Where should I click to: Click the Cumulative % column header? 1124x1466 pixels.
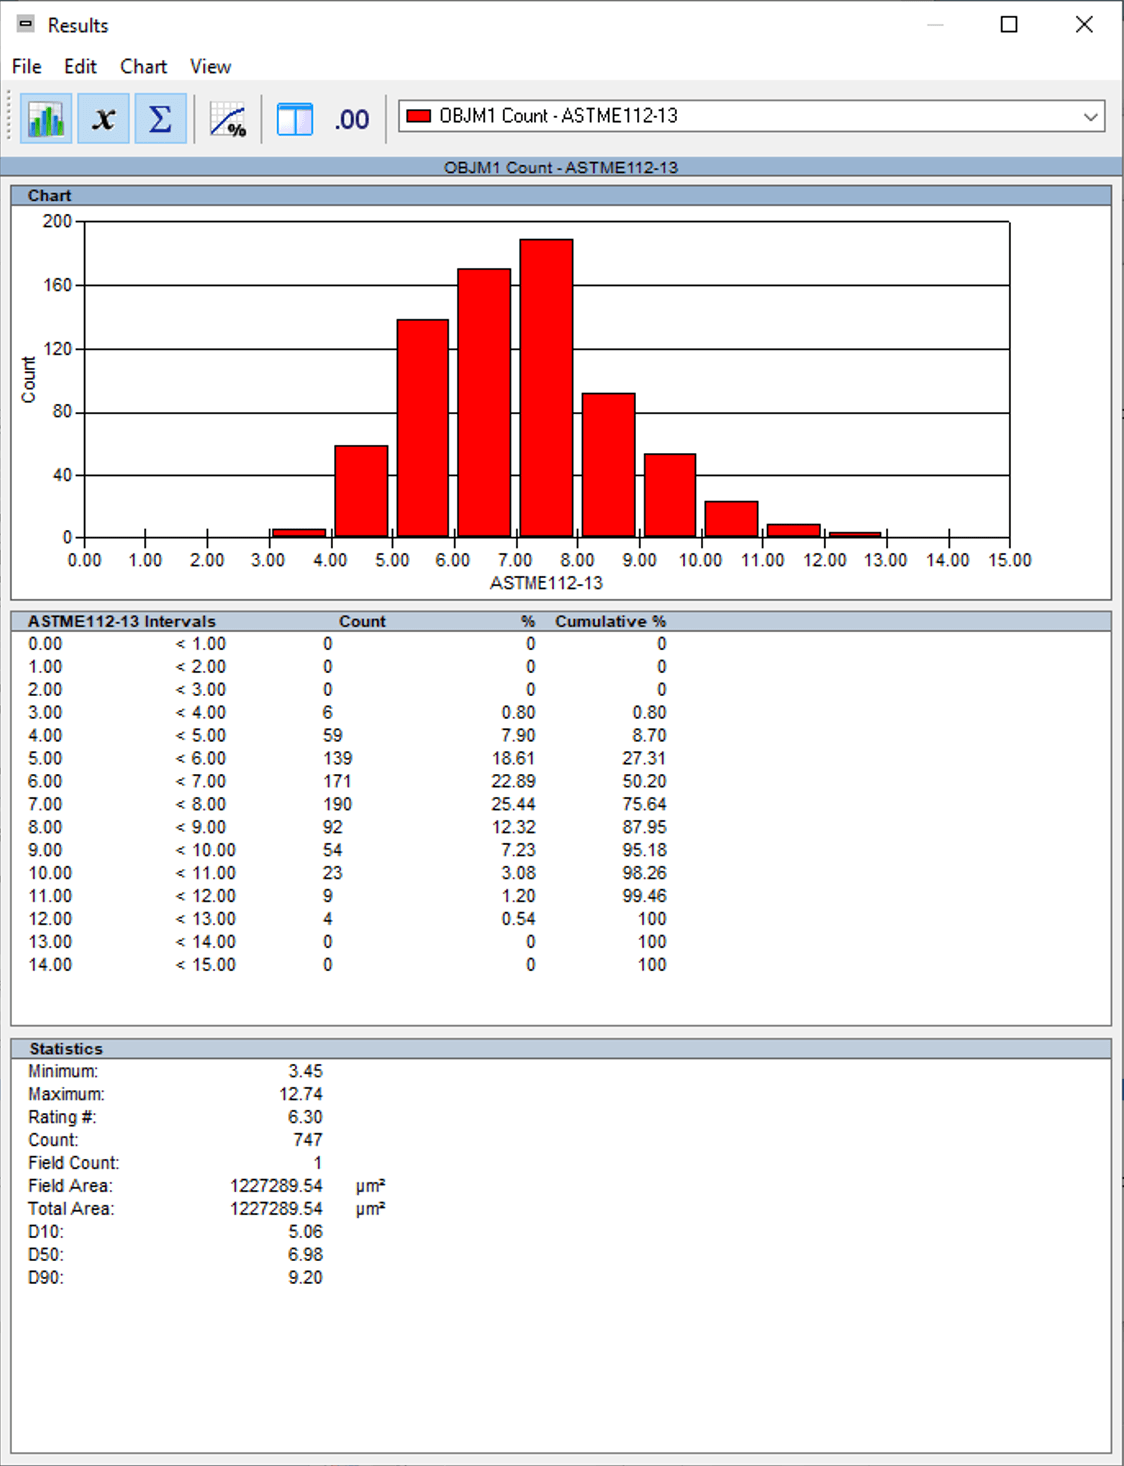[x=610, y=621]
